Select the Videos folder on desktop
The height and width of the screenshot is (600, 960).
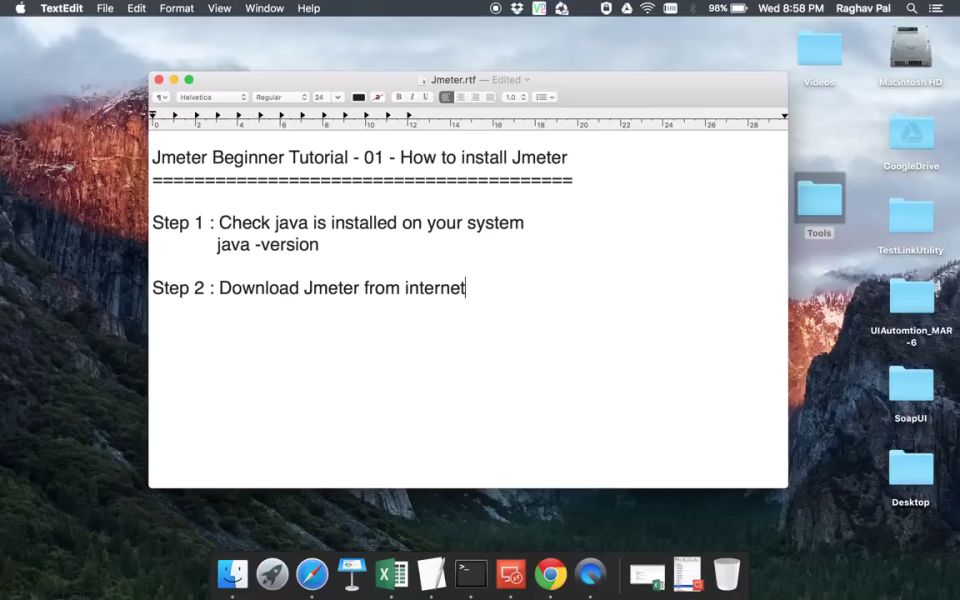tap(819, 49)
